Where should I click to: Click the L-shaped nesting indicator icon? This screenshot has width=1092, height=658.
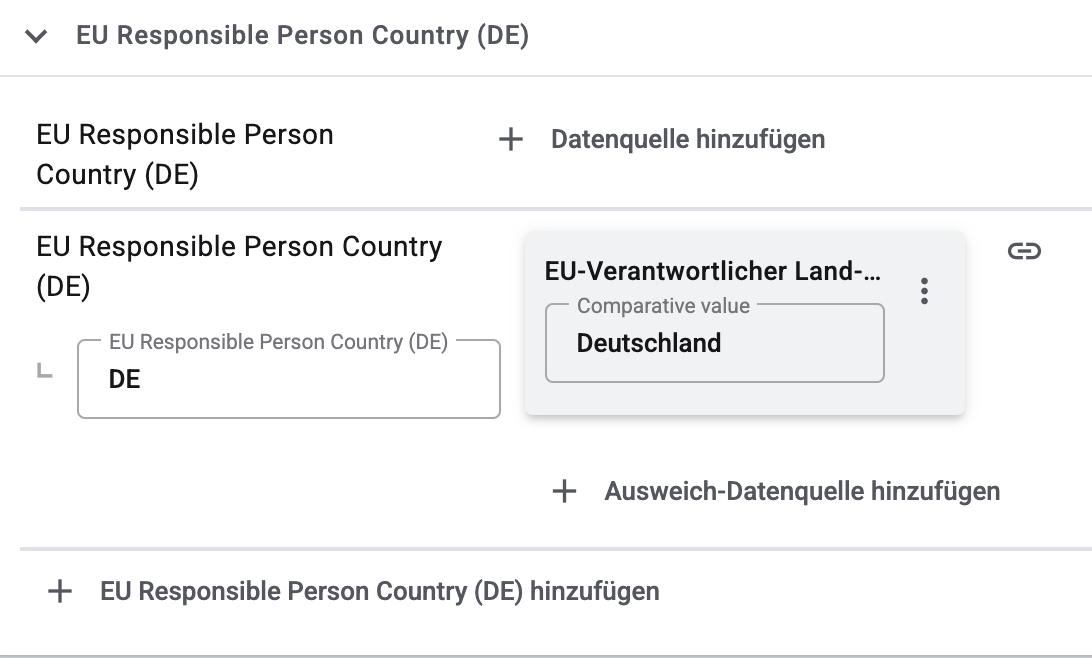tap(44, 372)
